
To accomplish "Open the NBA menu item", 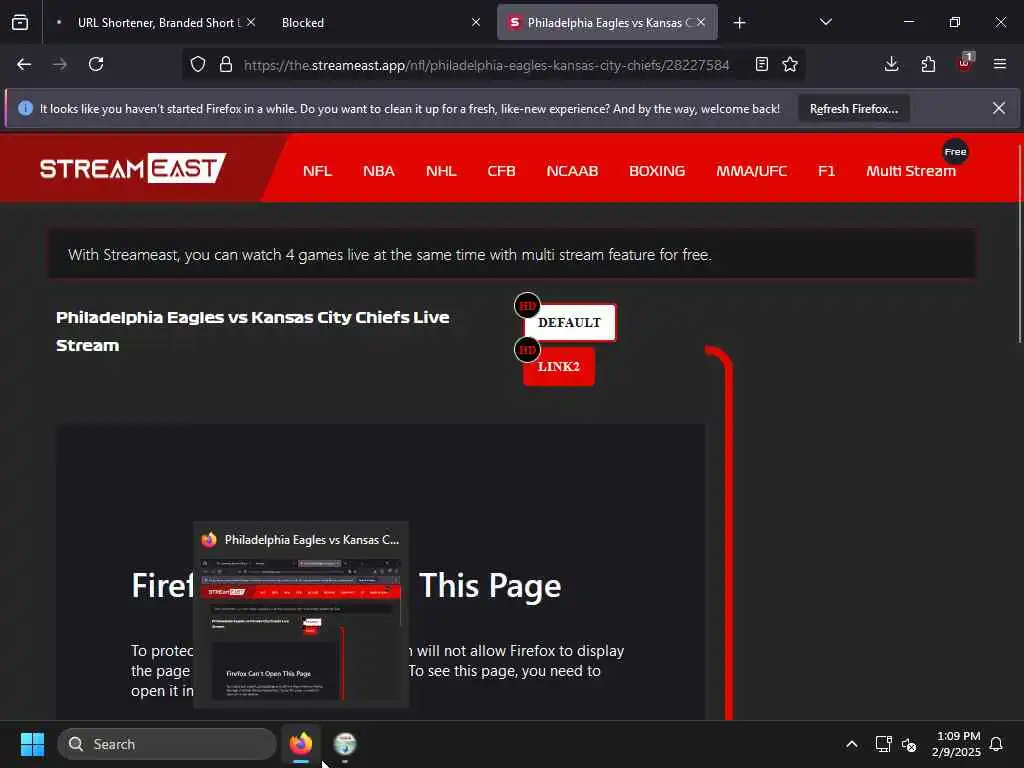I will 379,171.
